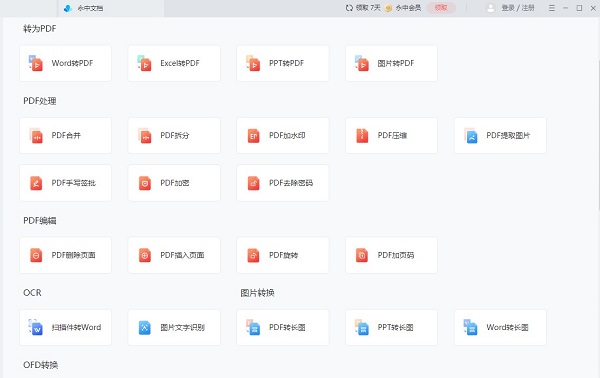Open the Word转长图 tool
Screen dimensions: 600x378
tap(500, 327)
